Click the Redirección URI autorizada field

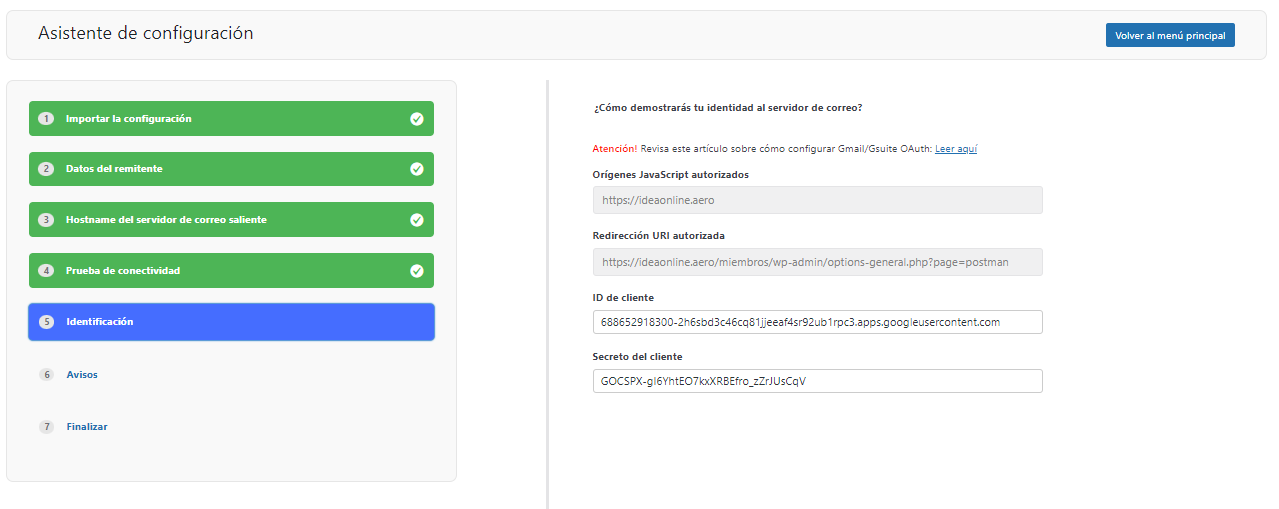[817, 262]
